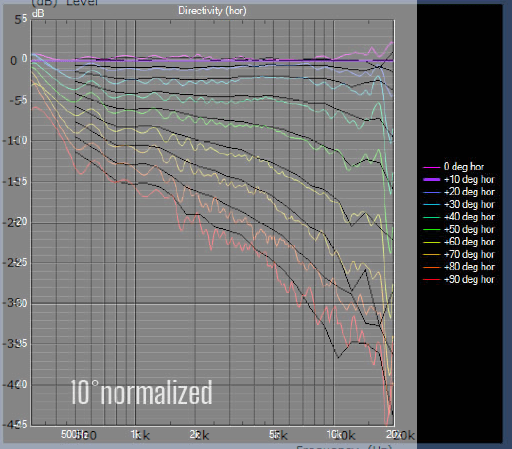Click the Directivity (hor) chart title
Screen dimensions: 512x449
pos(212,11)
